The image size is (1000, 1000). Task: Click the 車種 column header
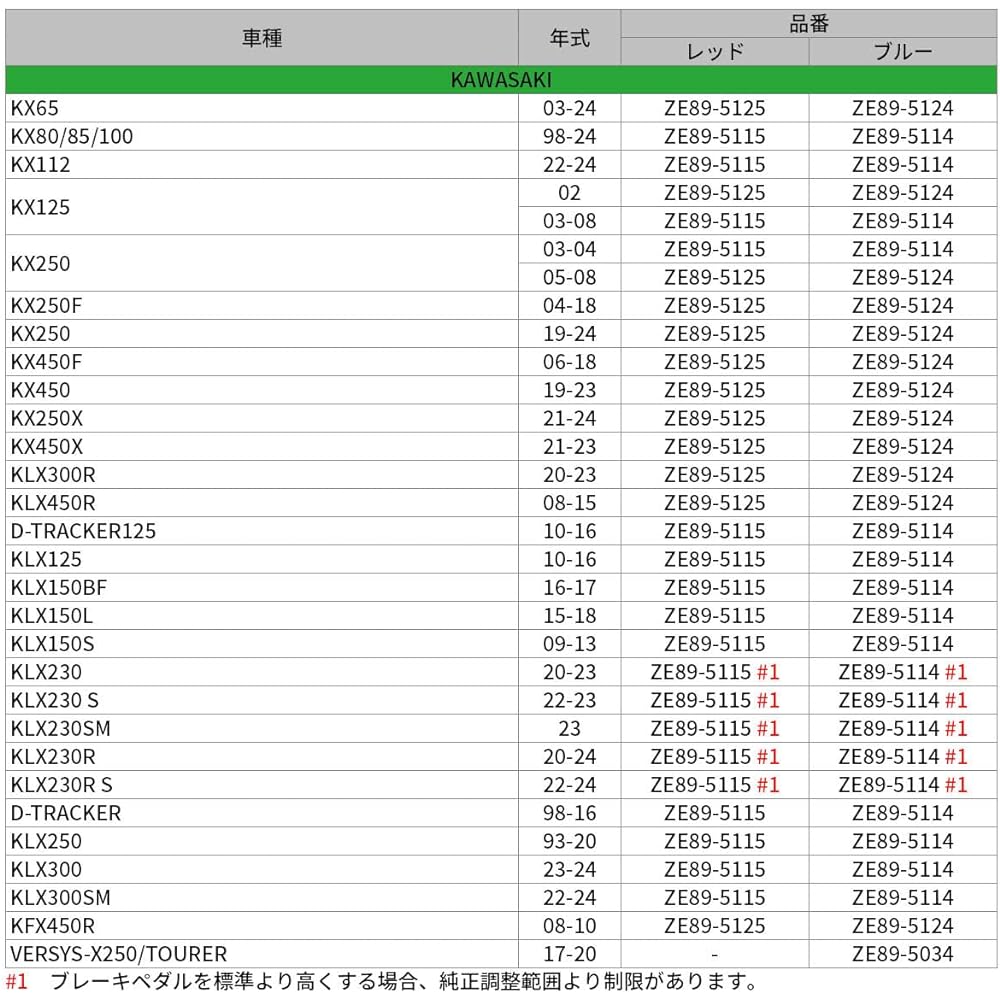[x=261, y=38]
